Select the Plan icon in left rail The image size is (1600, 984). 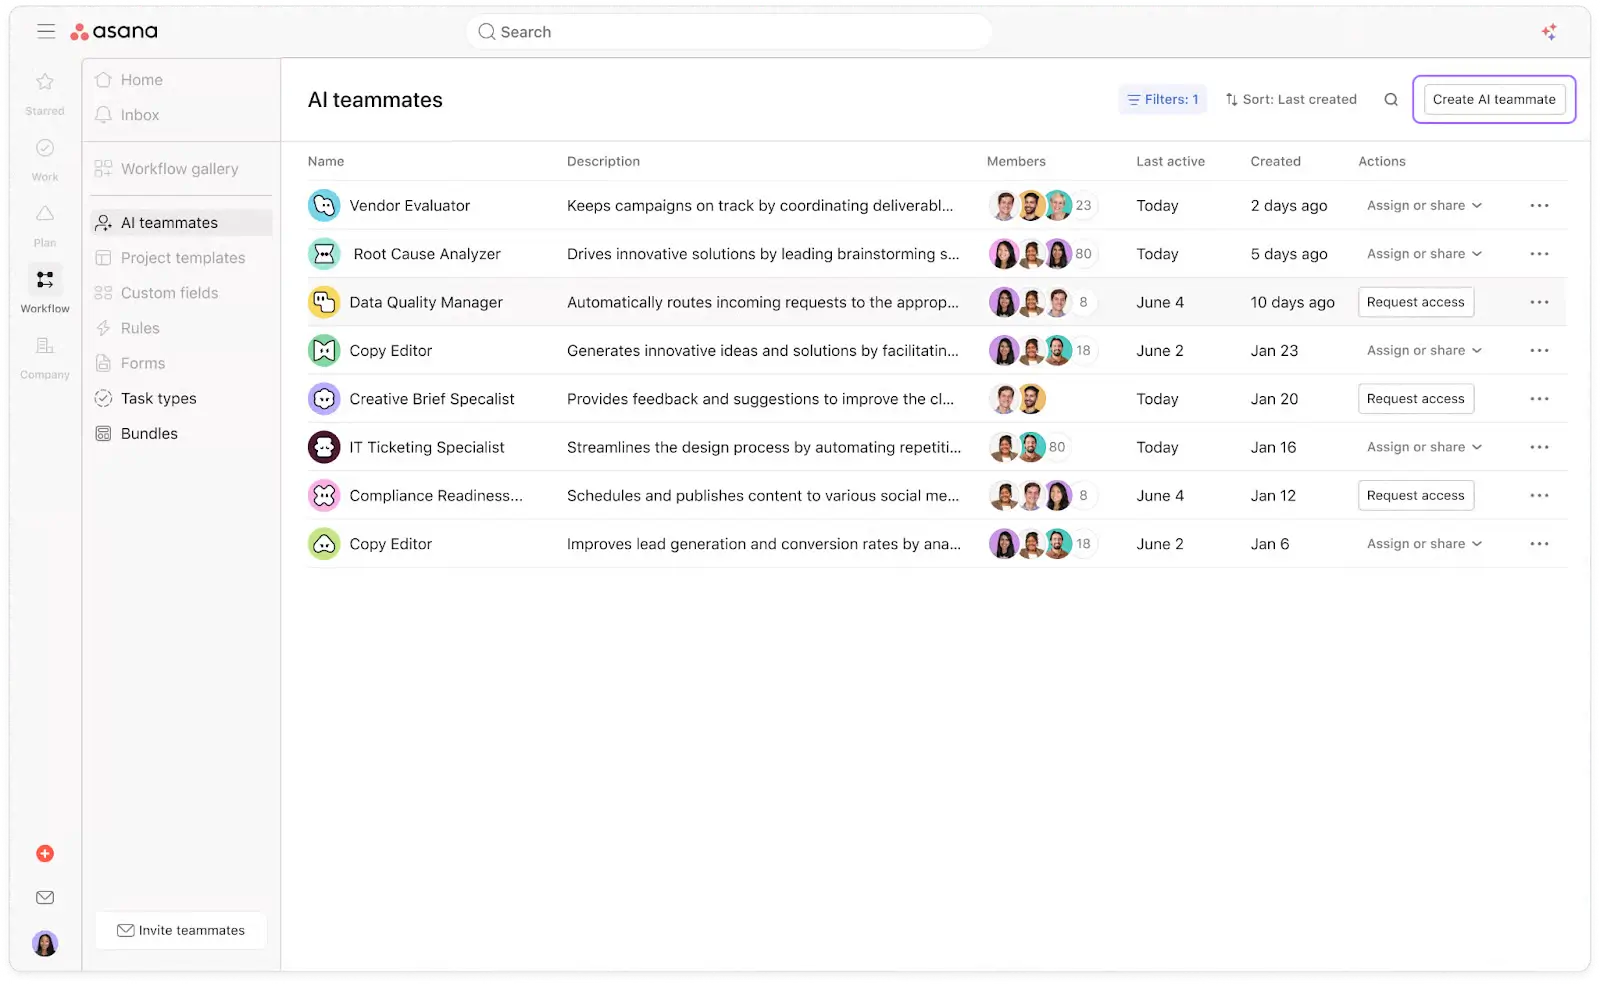coord(44,212)
